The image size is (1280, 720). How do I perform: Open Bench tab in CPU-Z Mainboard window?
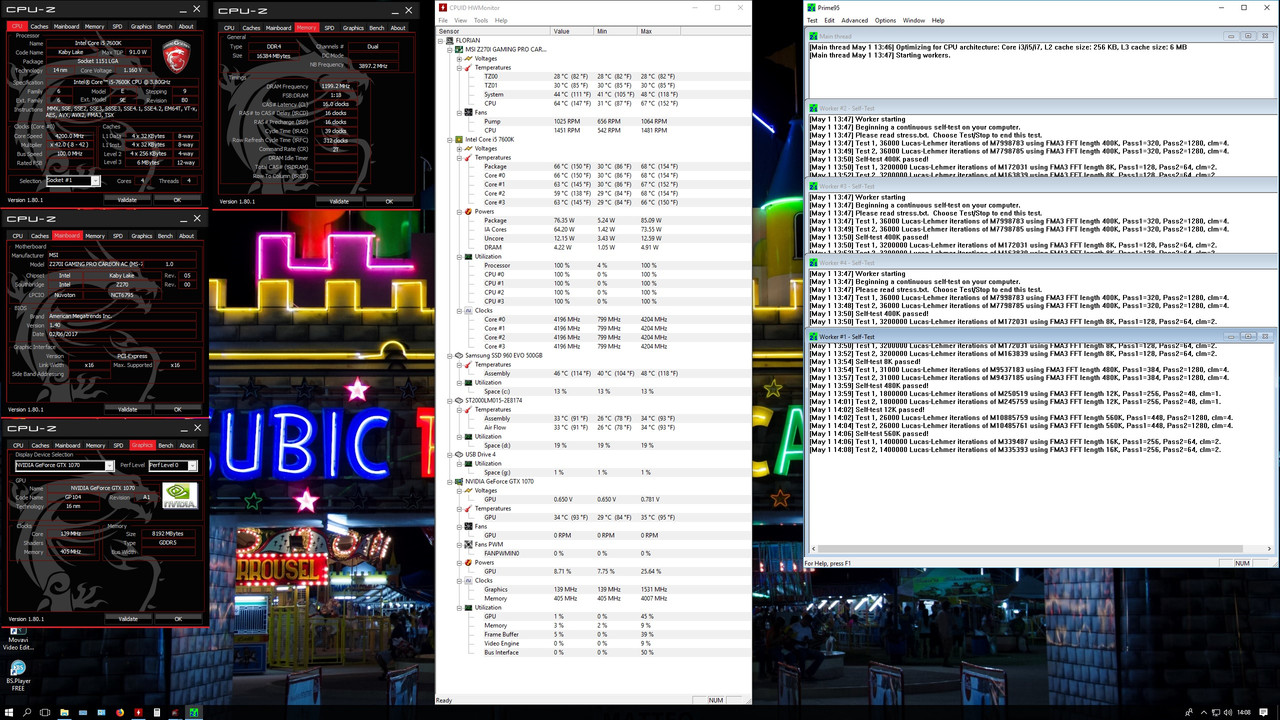[x=166, y=236]
